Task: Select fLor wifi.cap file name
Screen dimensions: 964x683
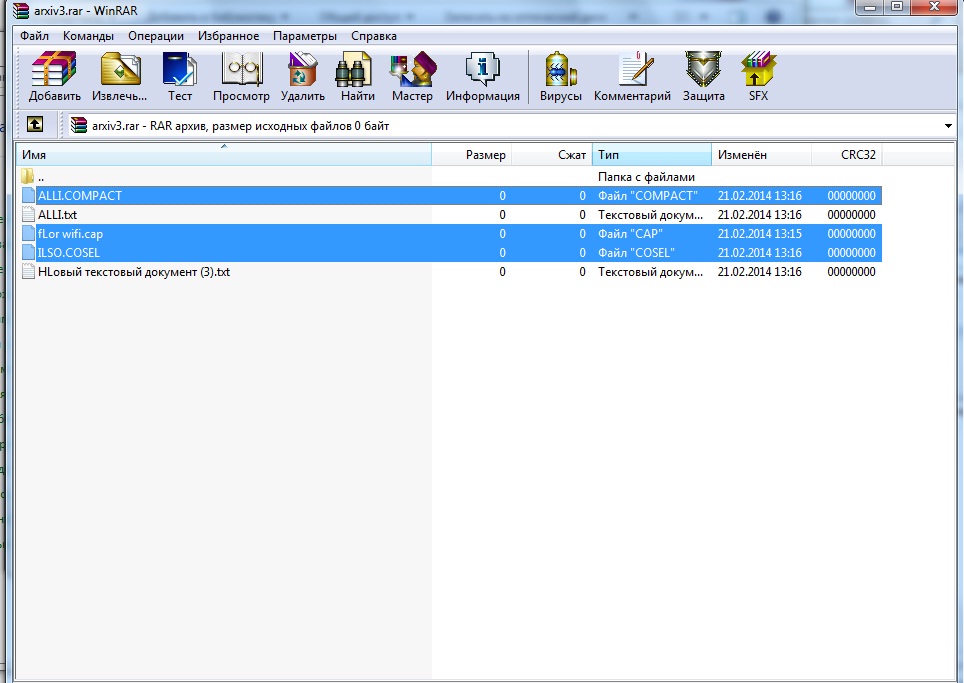Action: pyautogui.click(x=70, y=234)
